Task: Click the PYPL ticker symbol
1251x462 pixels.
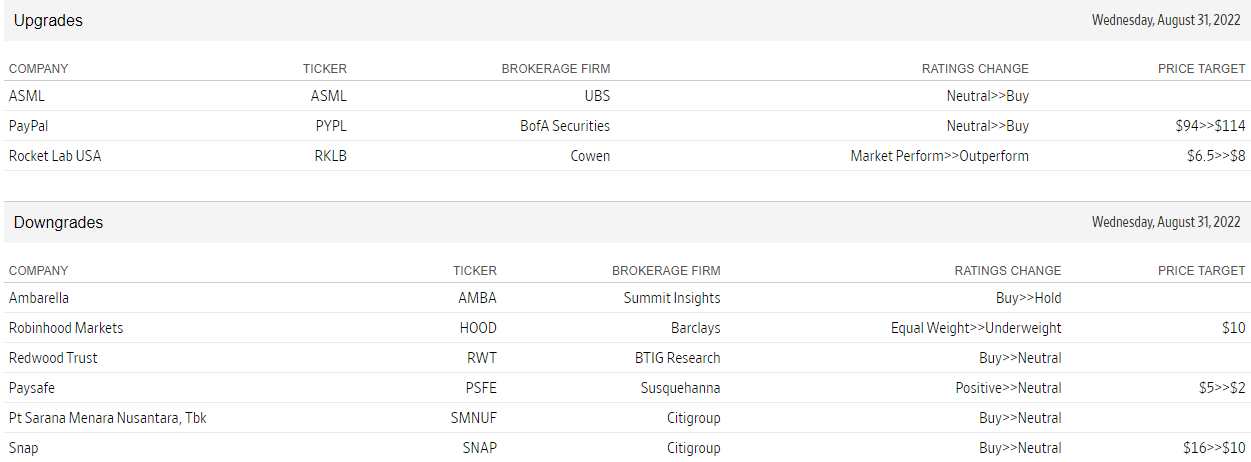Action: pyautogui.click(x=331, y=127)
